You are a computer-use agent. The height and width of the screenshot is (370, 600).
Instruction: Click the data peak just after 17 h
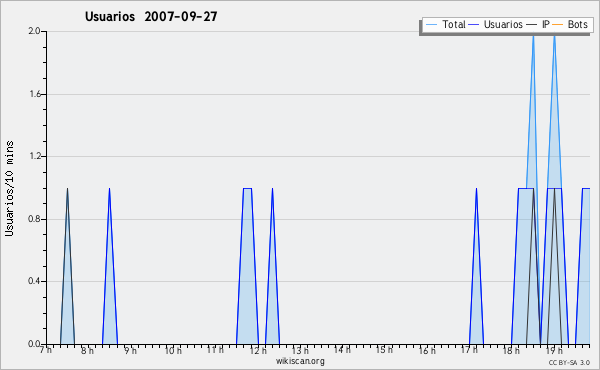coord(476,266)
